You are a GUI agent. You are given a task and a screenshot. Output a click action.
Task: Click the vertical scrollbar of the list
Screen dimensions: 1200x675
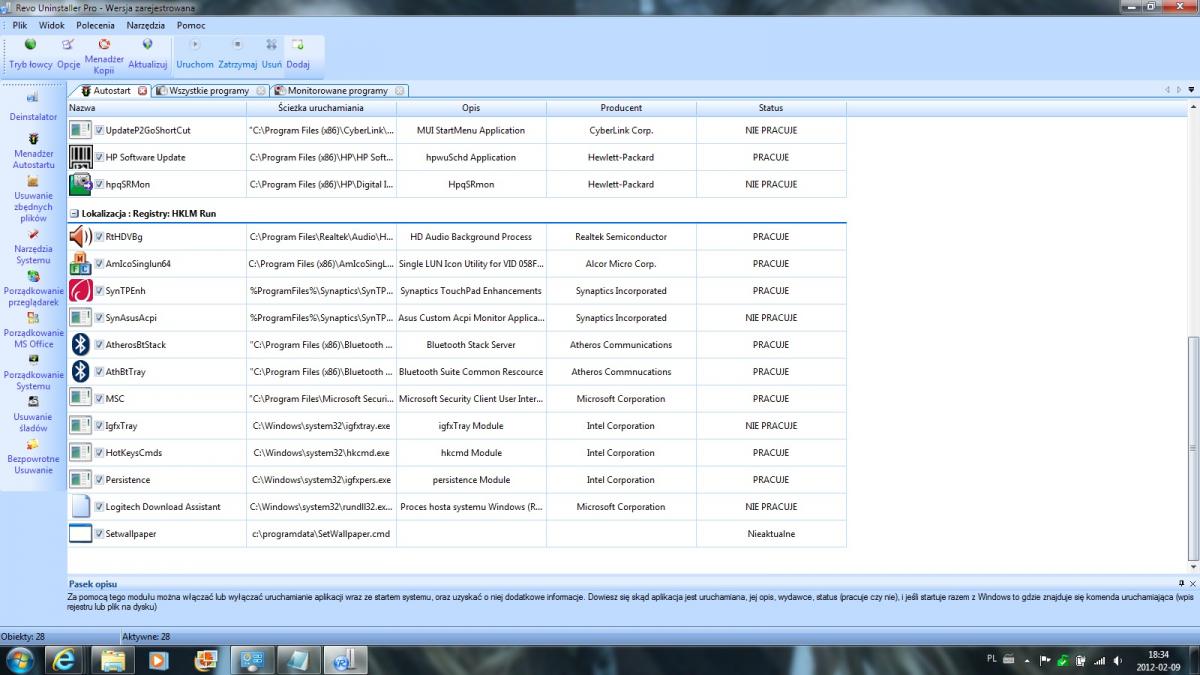[1191, 450]
